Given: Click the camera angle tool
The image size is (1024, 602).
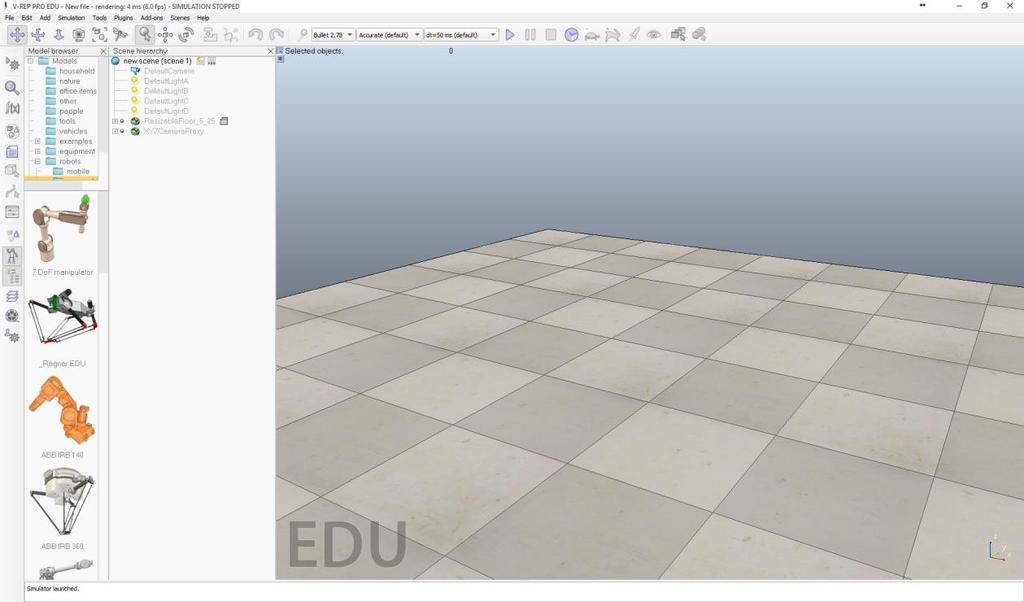Looking at the screenshot, I should click(79, 35).
